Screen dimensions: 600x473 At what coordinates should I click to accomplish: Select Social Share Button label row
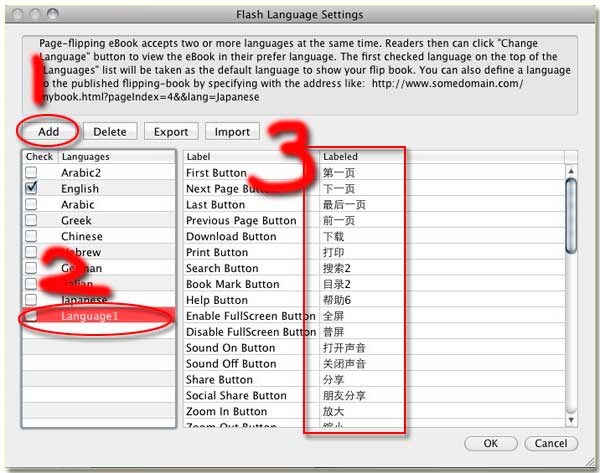click(x=374, y=395)
